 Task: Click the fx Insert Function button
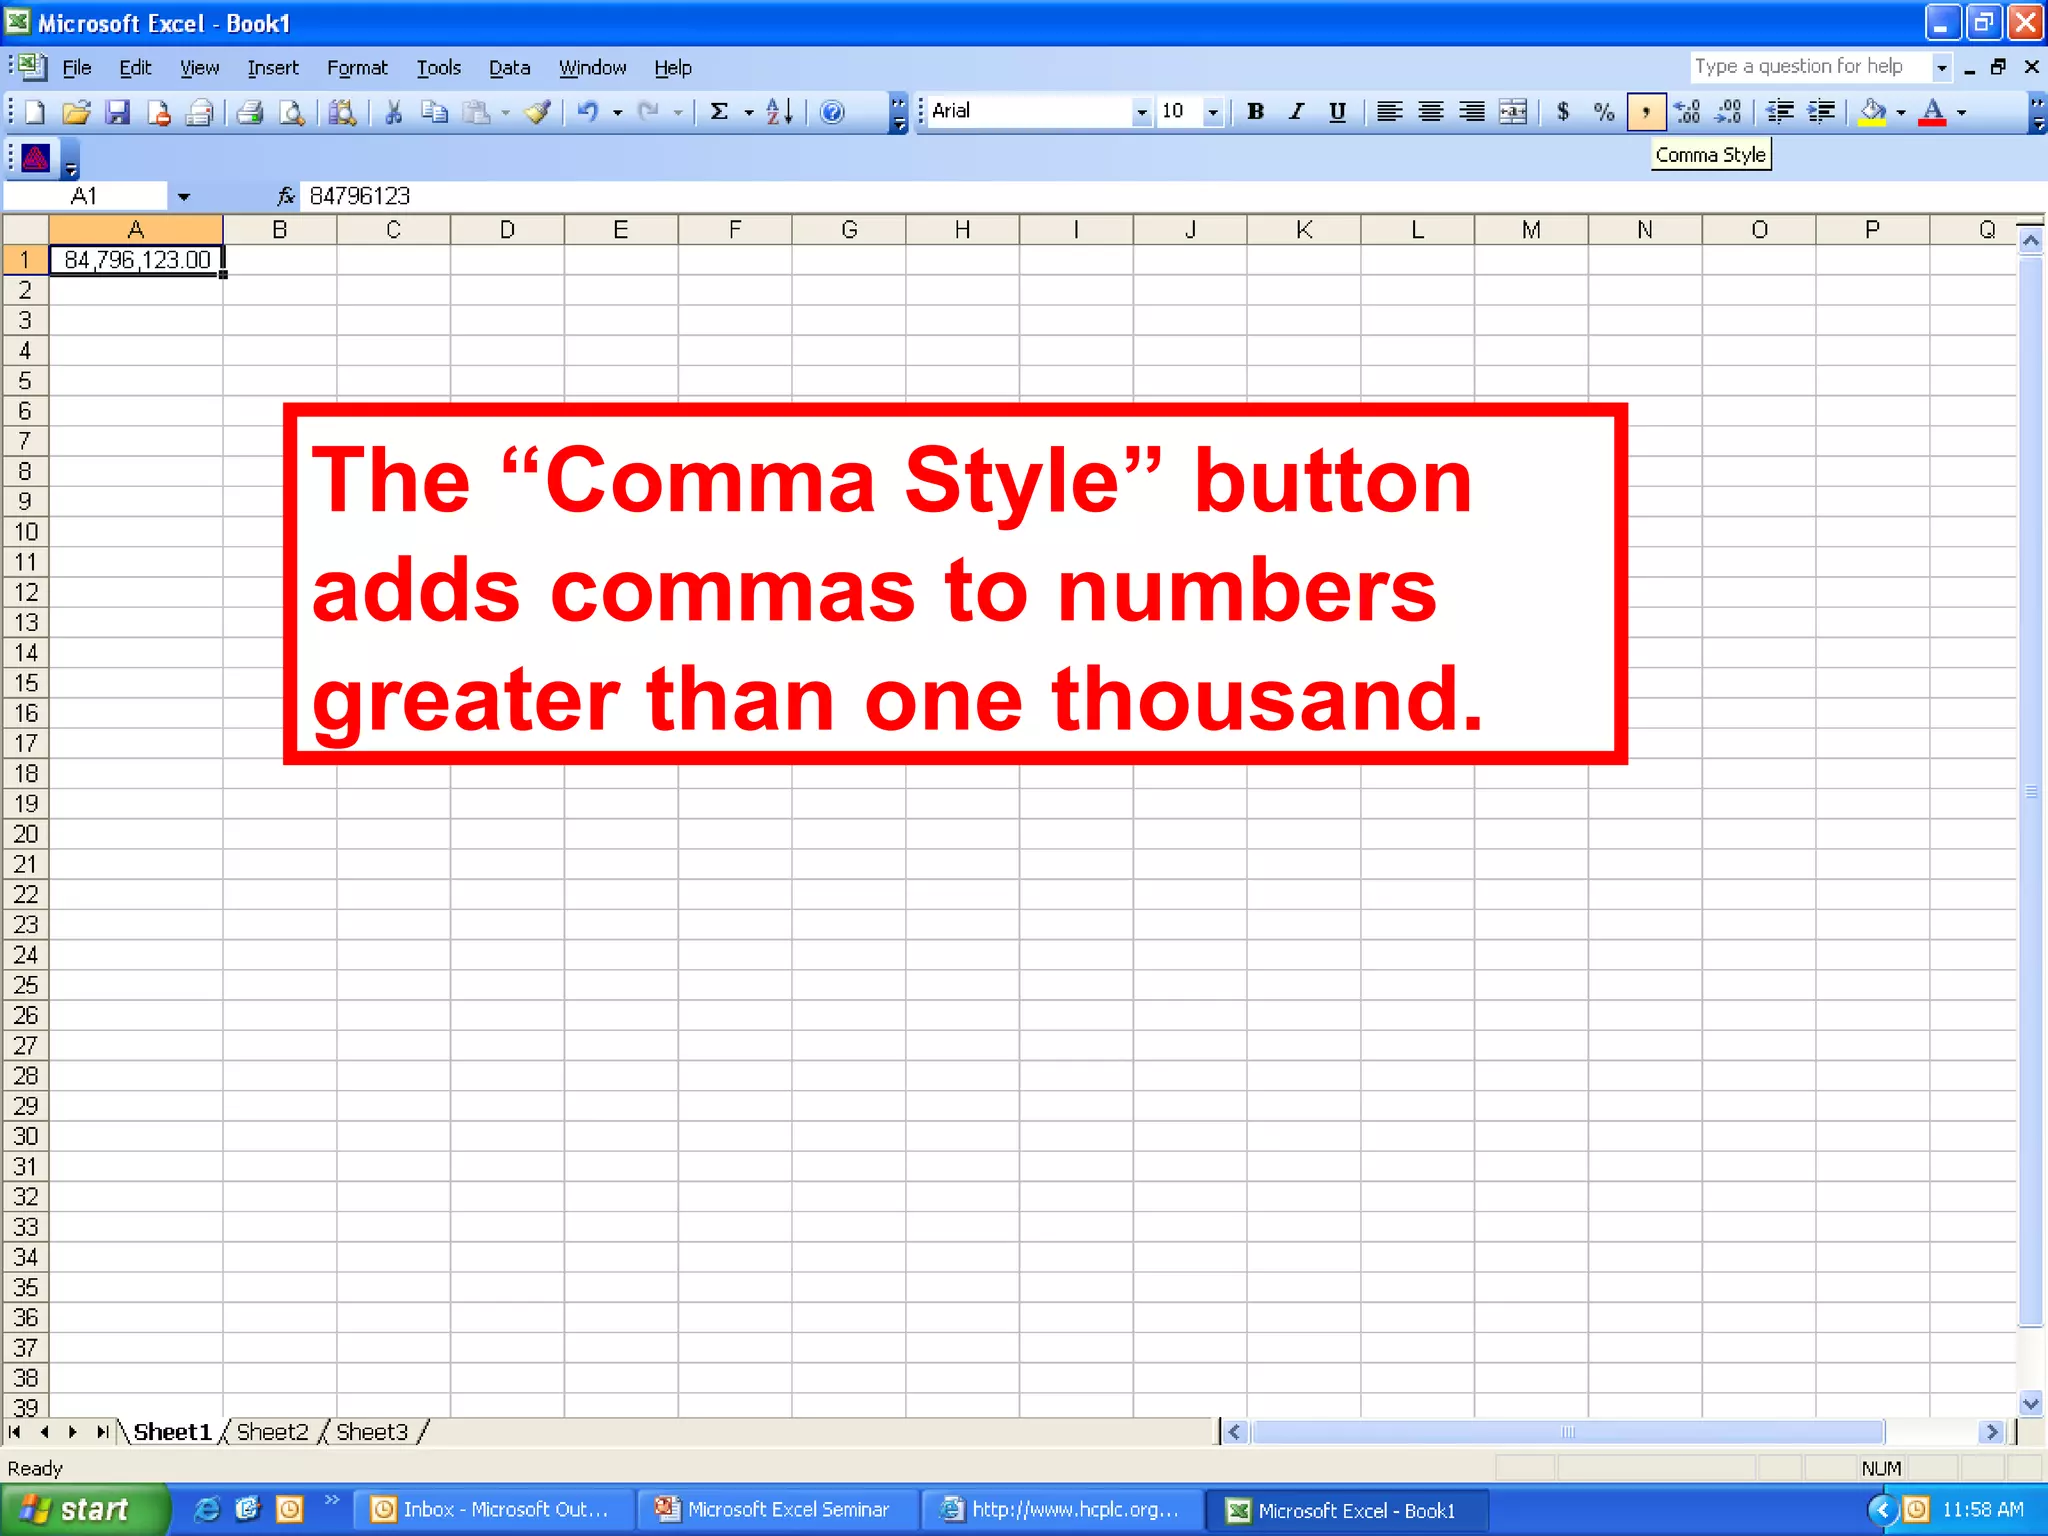(286, 196)
